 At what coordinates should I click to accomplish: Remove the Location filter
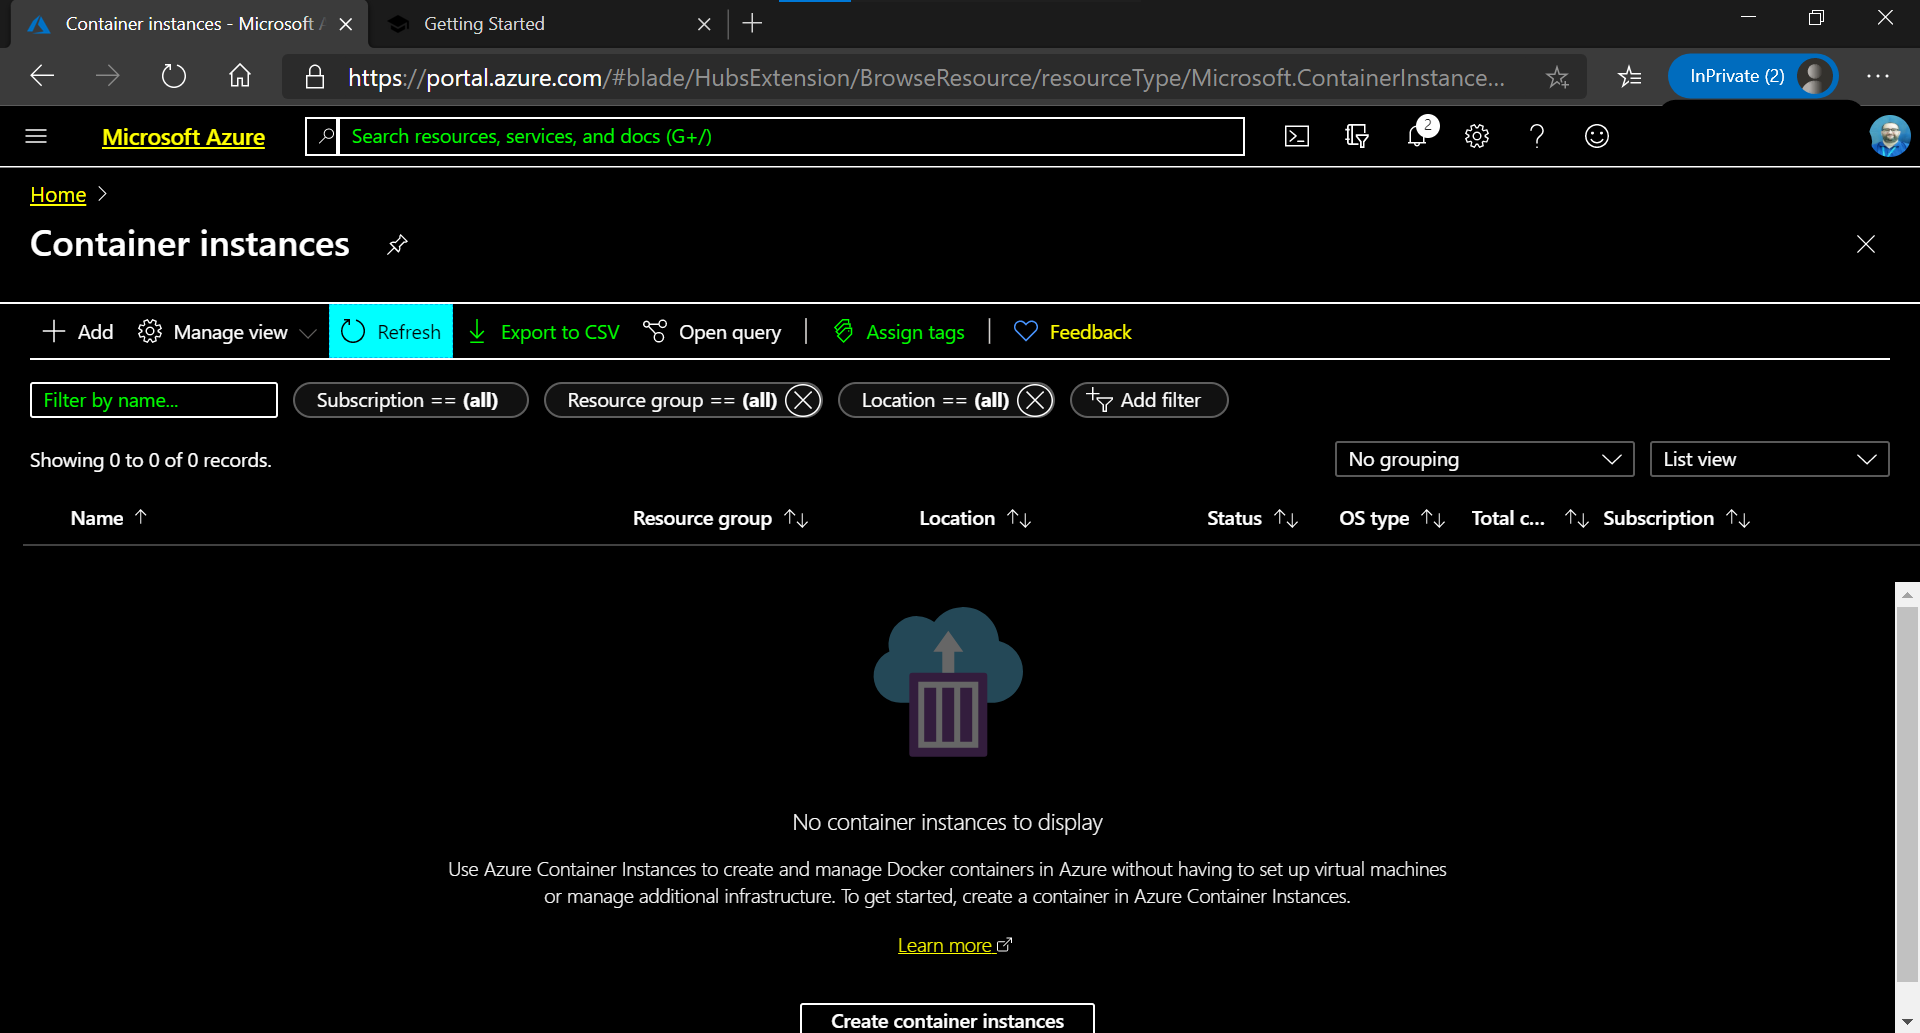click(x=1035, y=401)
